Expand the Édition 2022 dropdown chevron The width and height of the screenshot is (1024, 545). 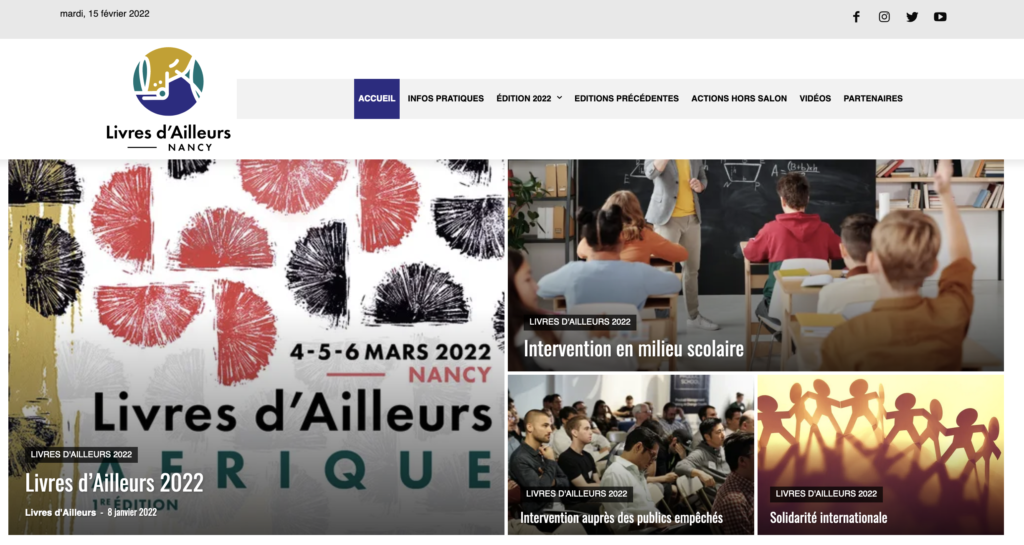click(x=560, y=98)
